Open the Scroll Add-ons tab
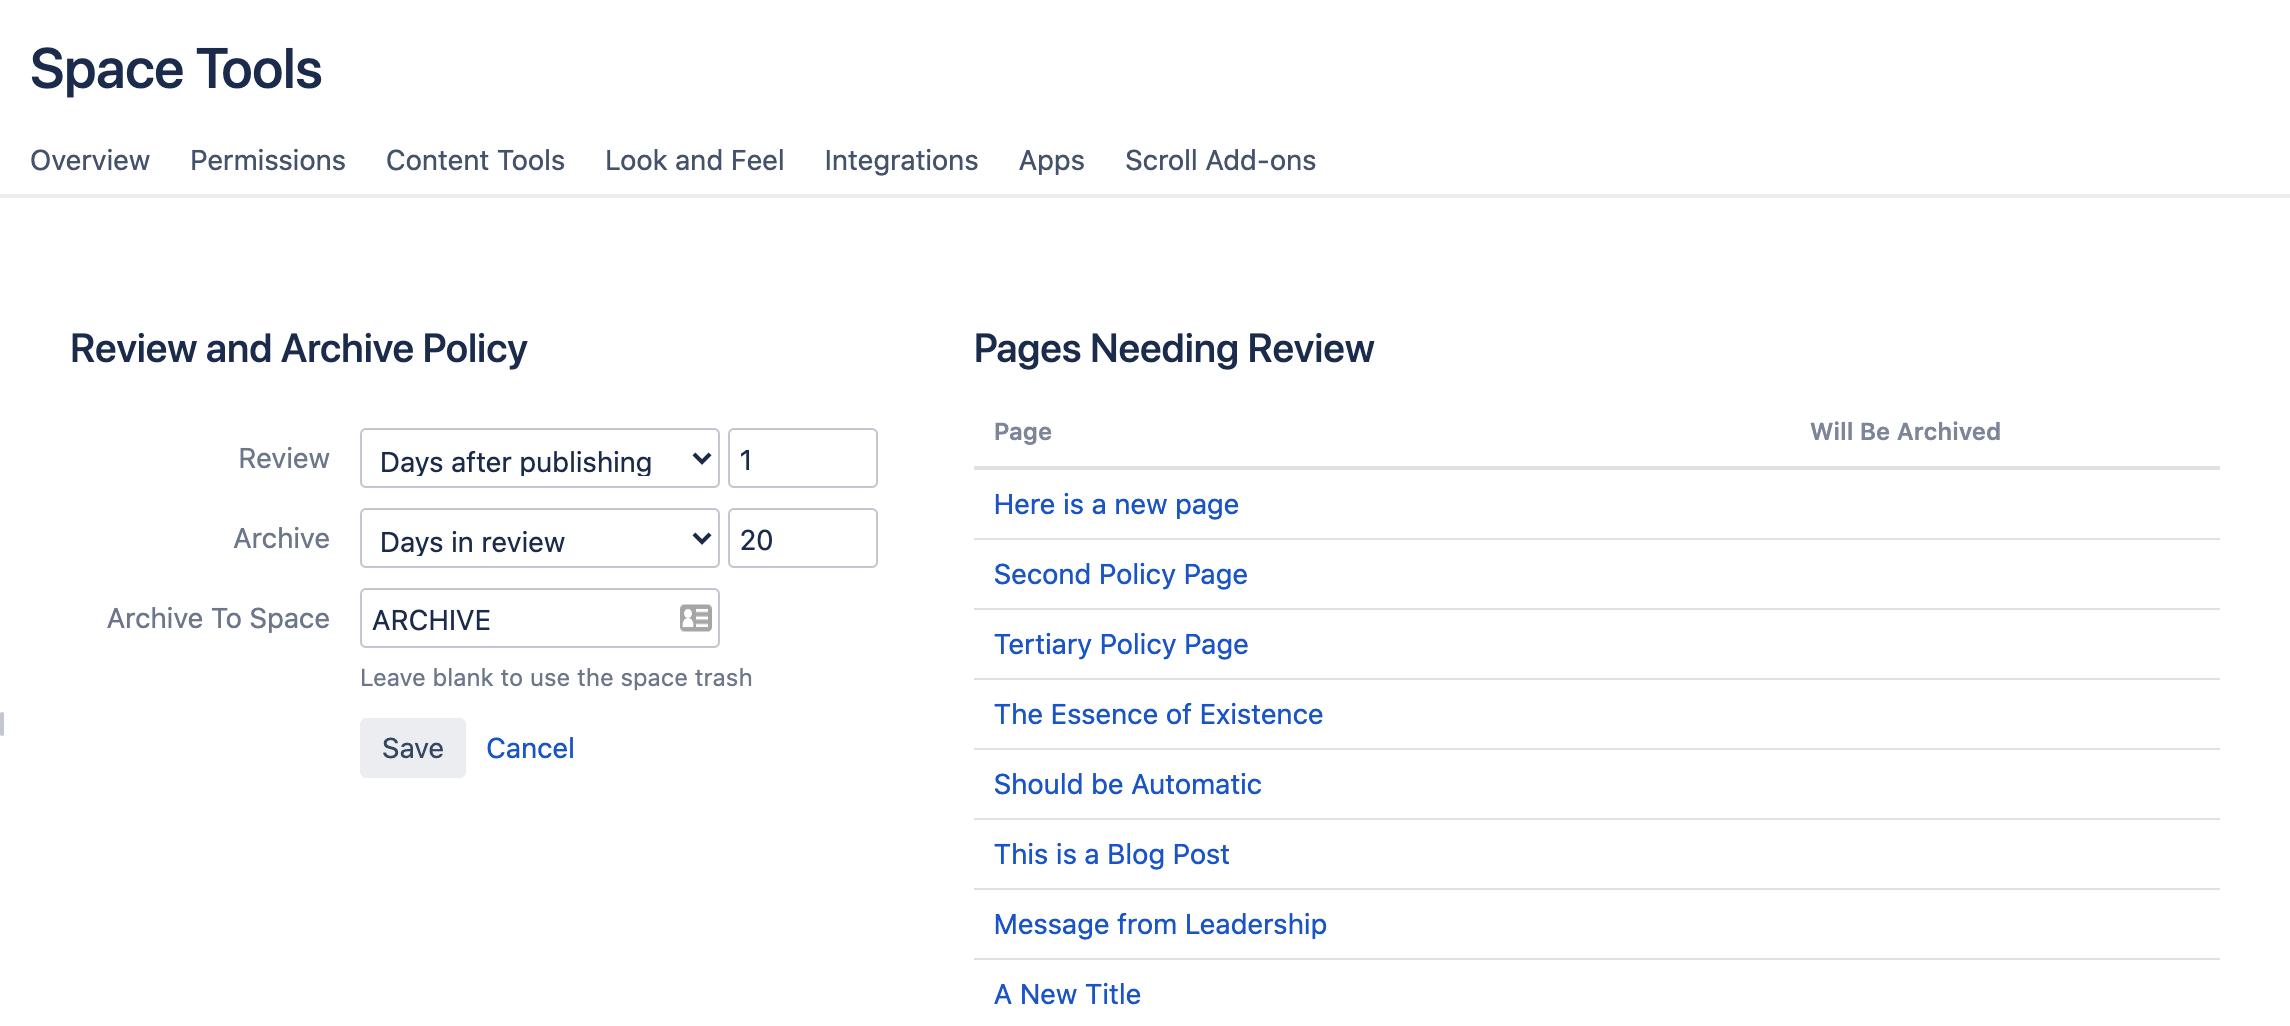The image size is (2290, 1026). pyautogui.click(x=1220, y=160)
